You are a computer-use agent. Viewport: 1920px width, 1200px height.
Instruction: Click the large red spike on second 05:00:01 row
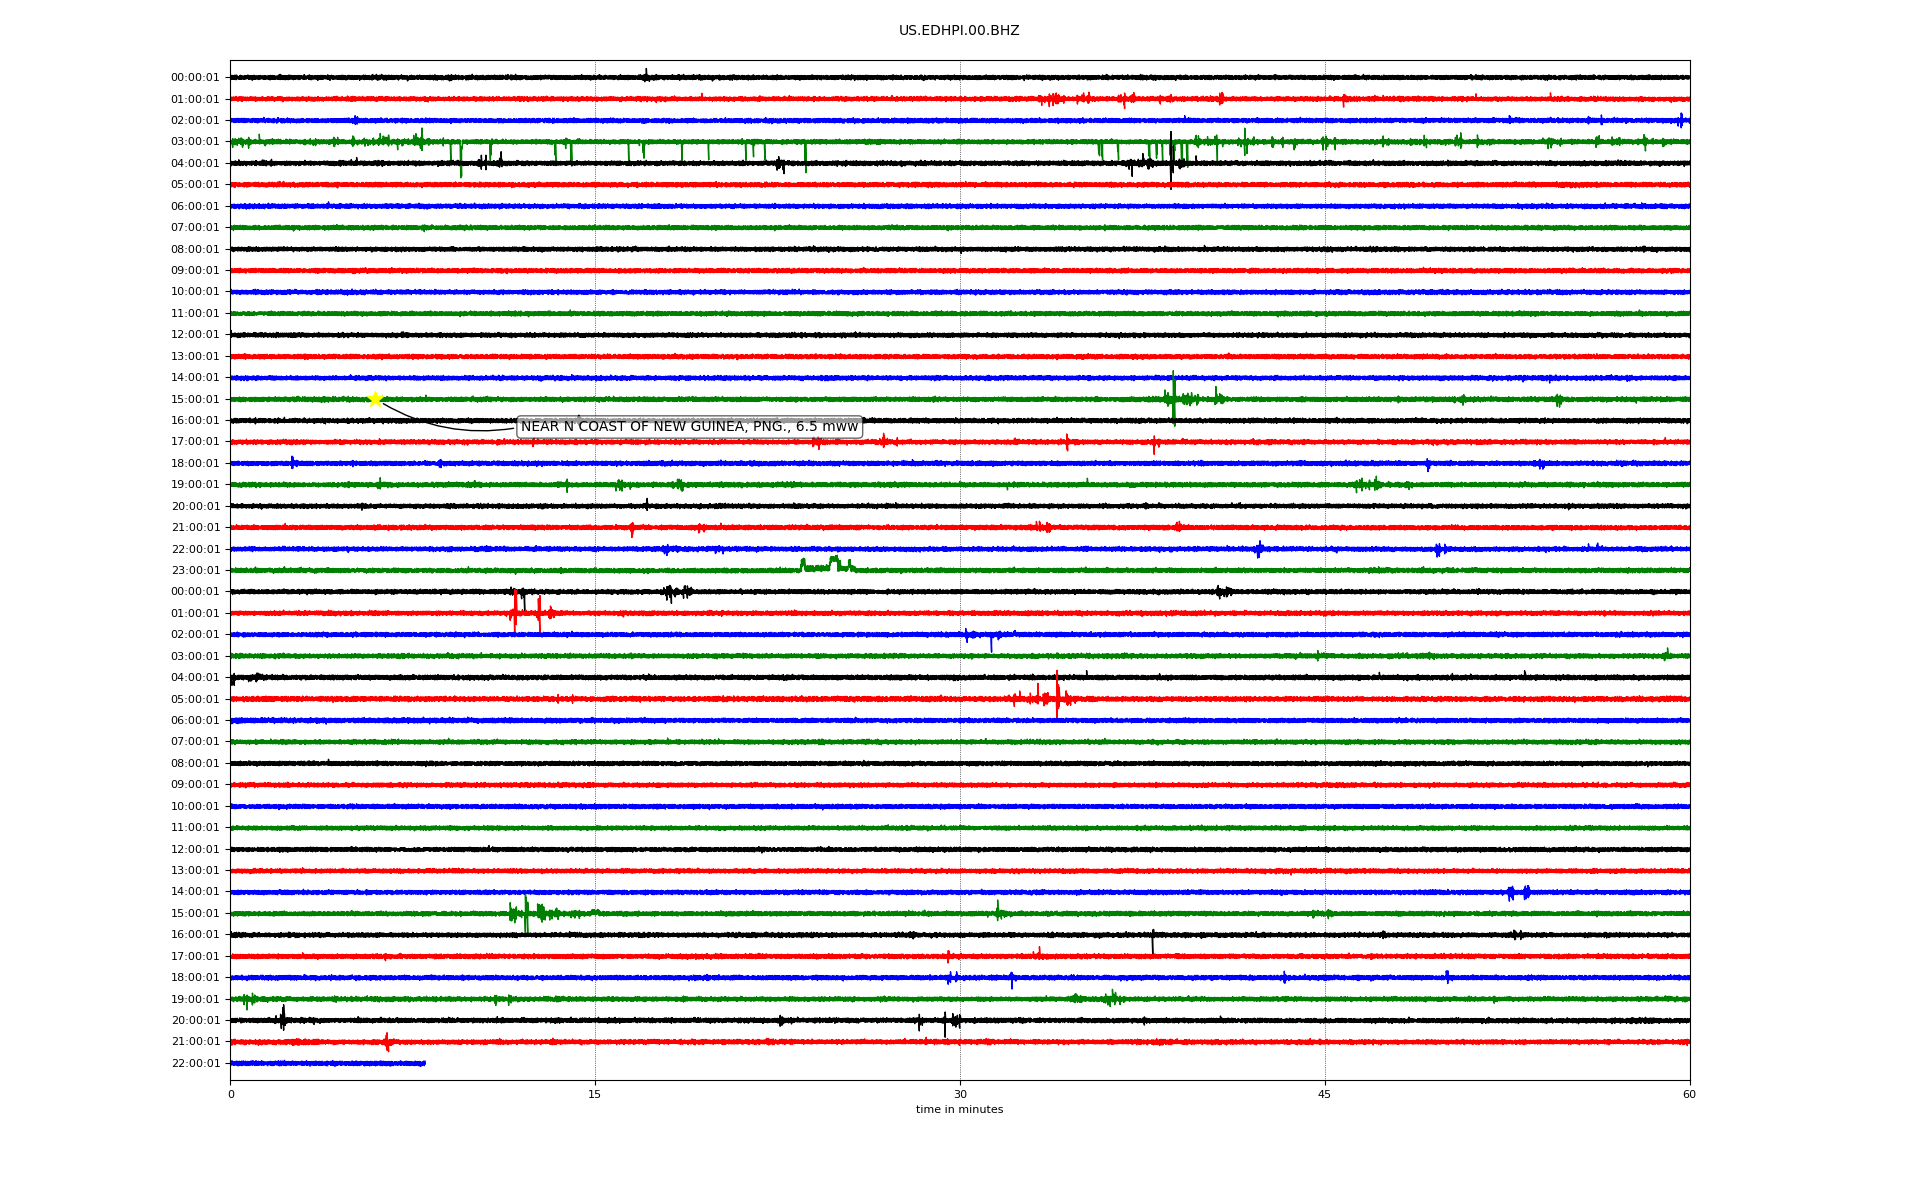coord(1057,697)
